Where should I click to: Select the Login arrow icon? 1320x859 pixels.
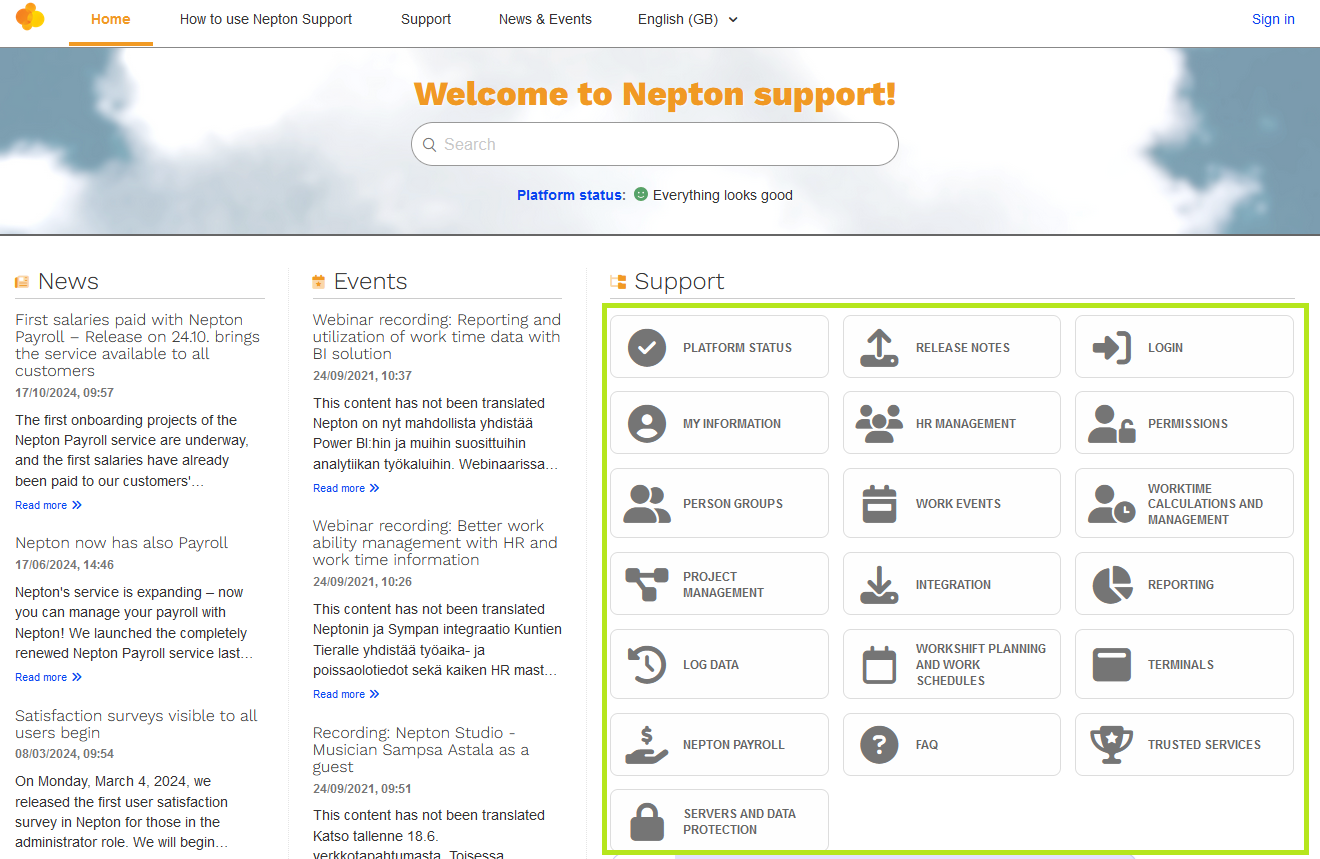[1111, 348]
